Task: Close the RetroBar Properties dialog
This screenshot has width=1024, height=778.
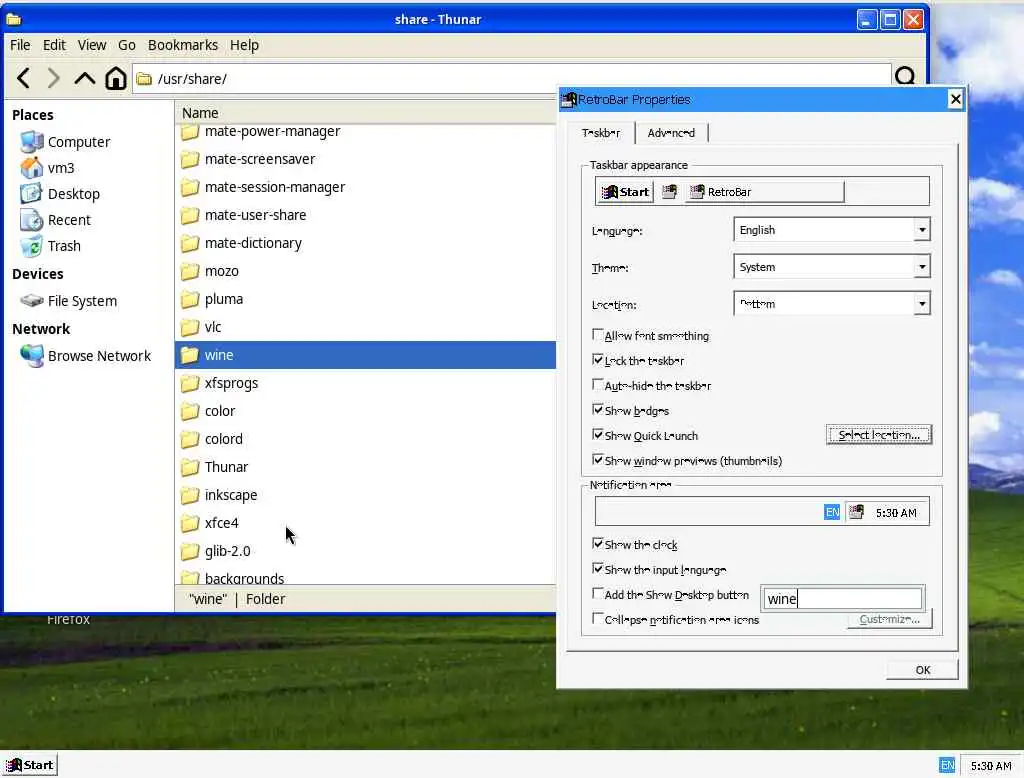Action: 955,99
